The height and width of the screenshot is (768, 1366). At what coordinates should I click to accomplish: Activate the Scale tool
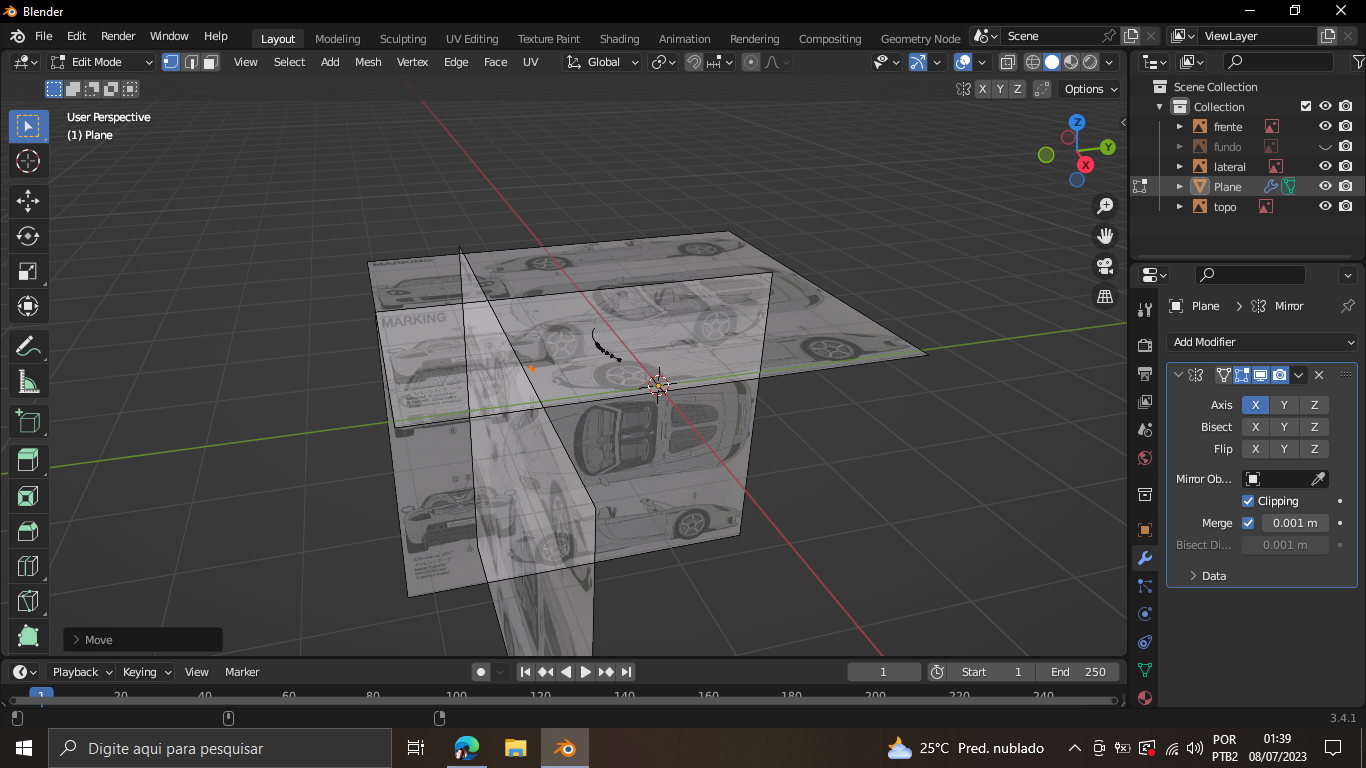point(28,271)
